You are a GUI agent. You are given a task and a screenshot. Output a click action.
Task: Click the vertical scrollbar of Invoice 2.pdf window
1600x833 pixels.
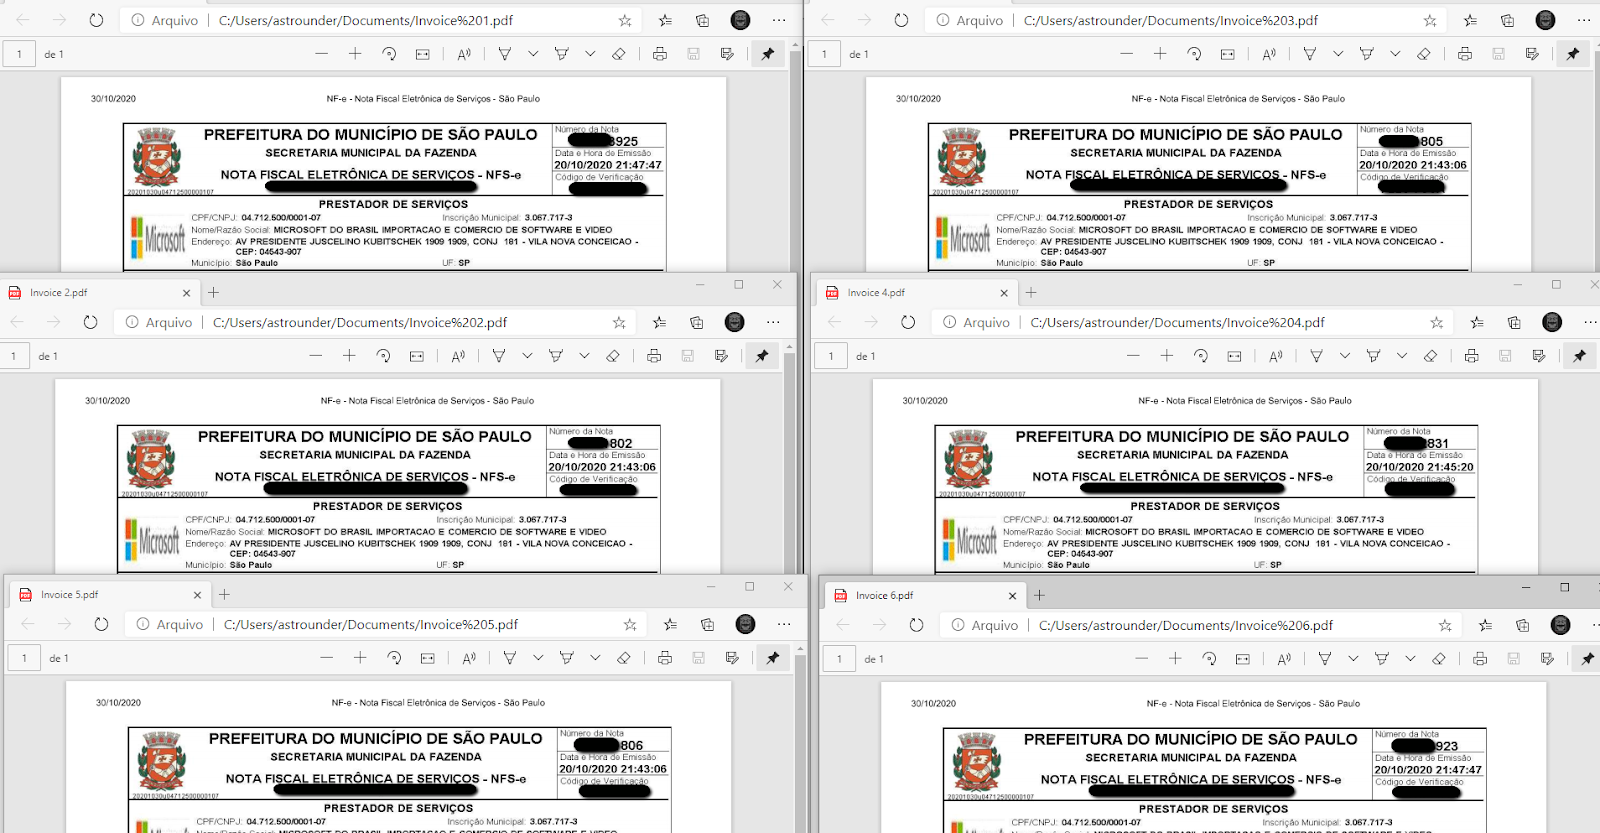[790, 458]
